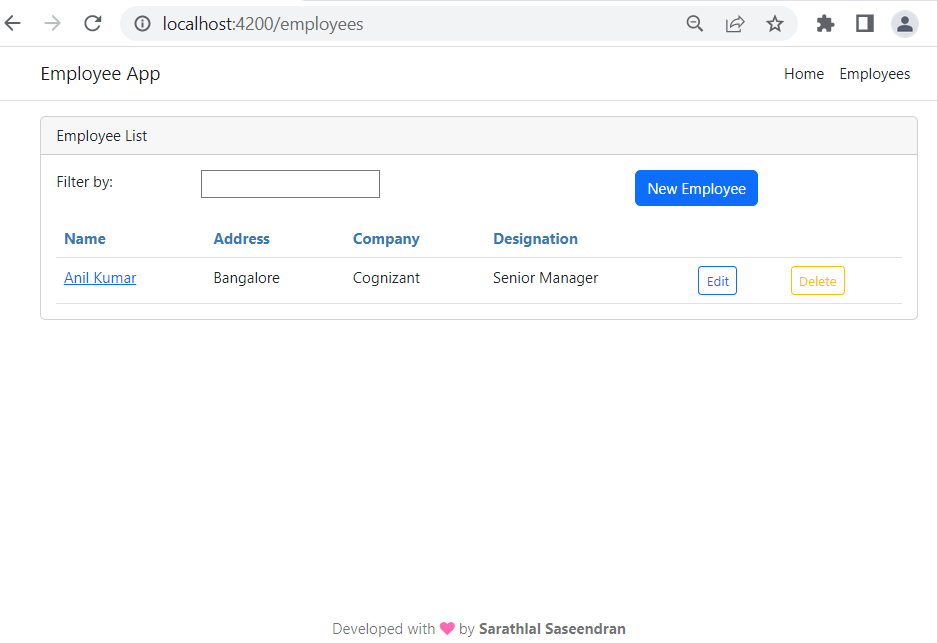Open the user profile avatar

[905, 24]
